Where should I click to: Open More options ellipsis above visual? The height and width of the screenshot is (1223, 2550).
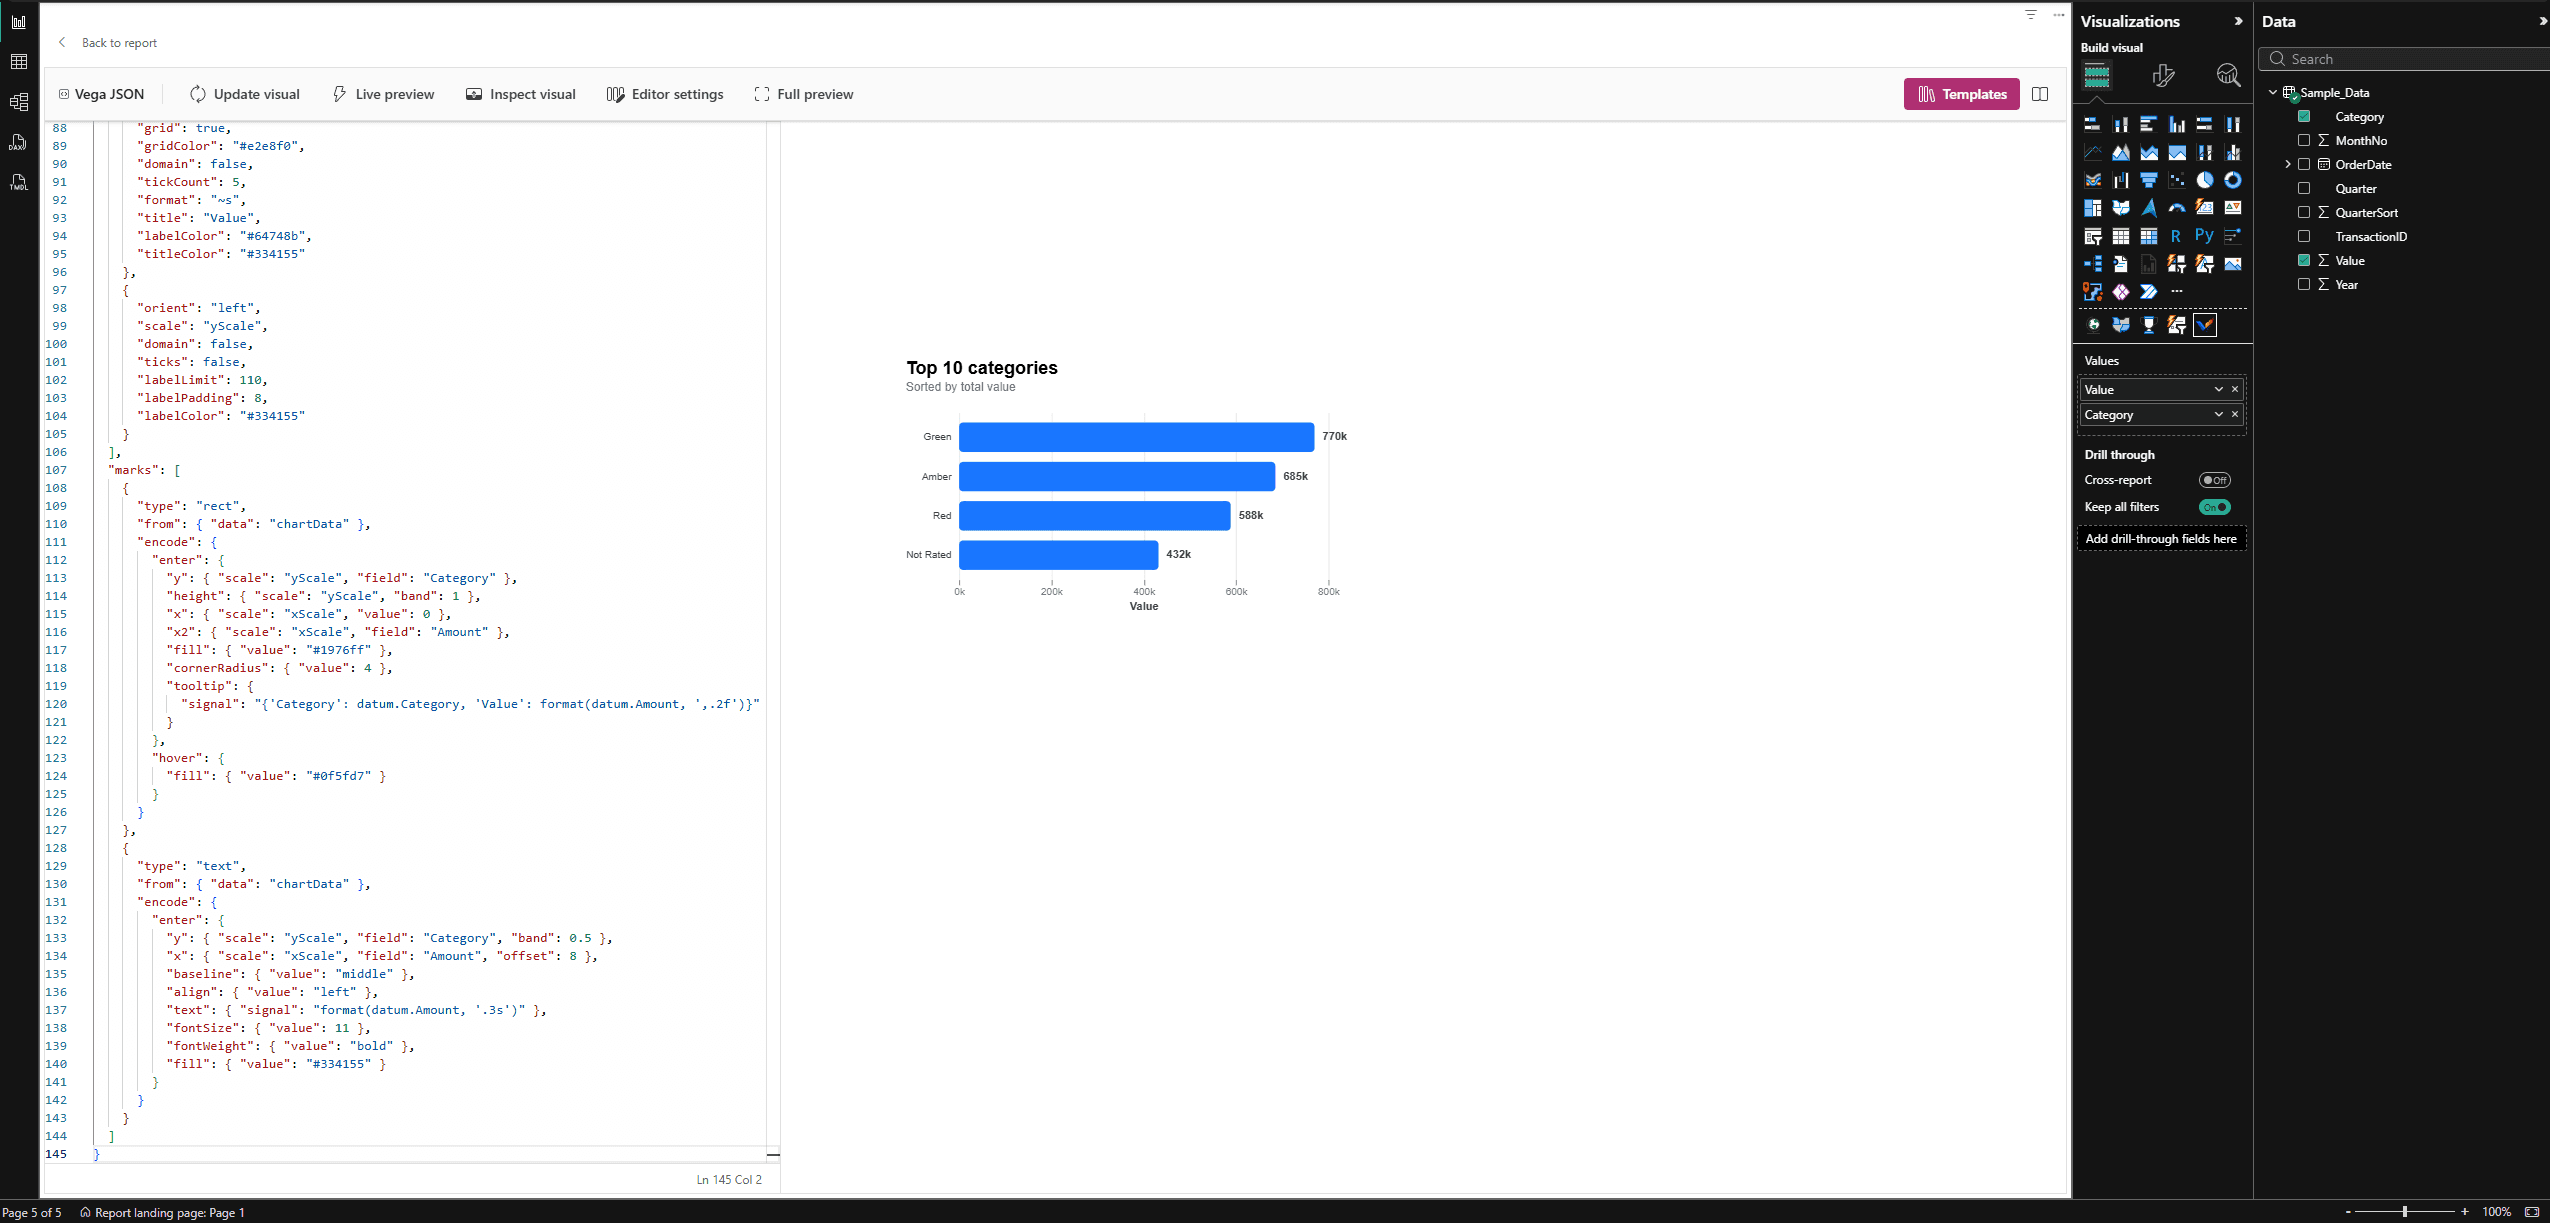2058,15
